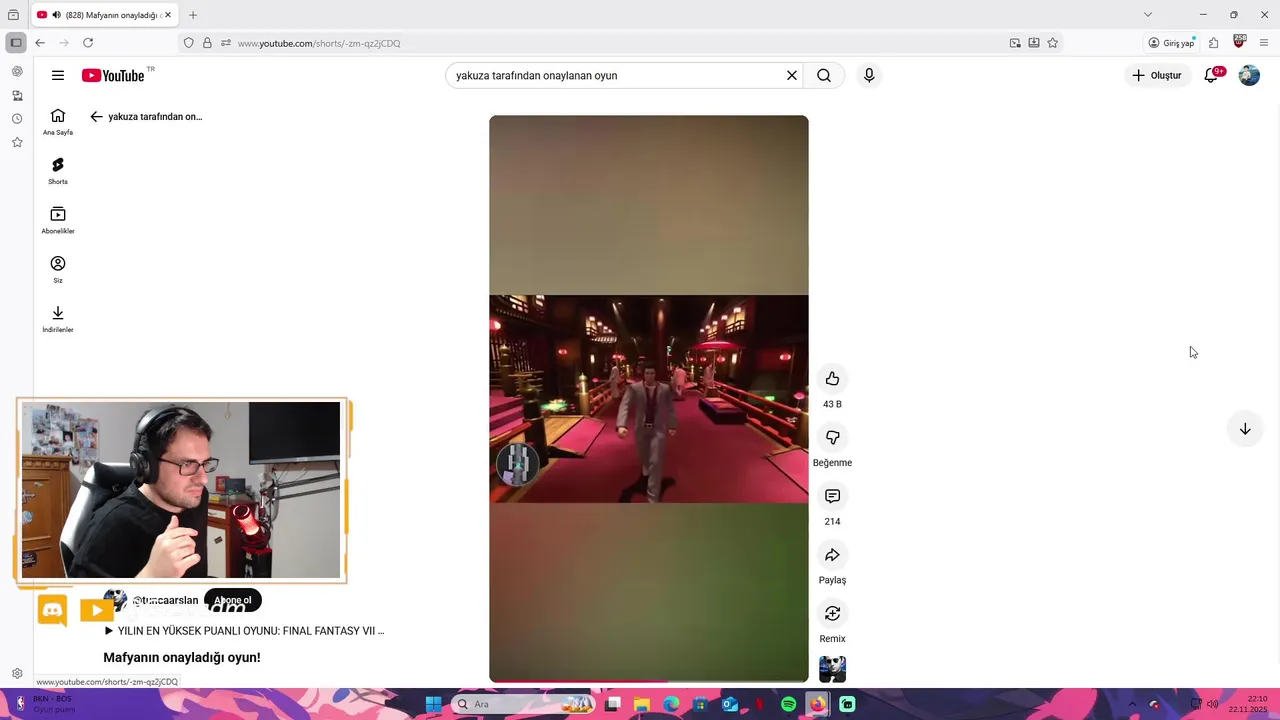Viewport: 1280px width, 720px height.
Task: Start voice search with the microphone
Action: [x=869, y=75]
